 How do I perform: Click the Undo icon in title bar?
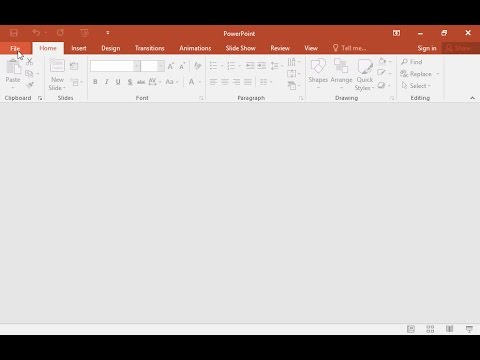pos(36,33)
